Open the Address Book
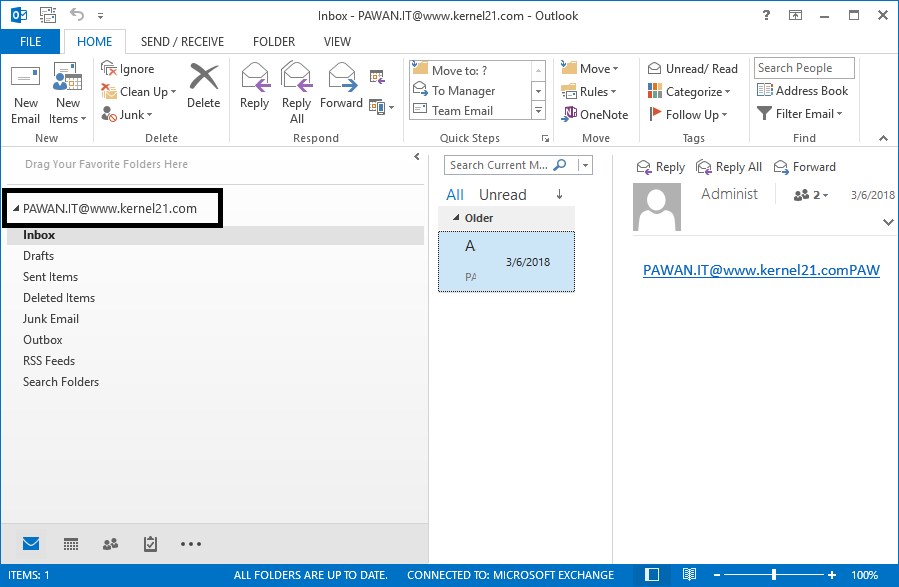Viewport: 899px width, 587px height. (802, 91)
